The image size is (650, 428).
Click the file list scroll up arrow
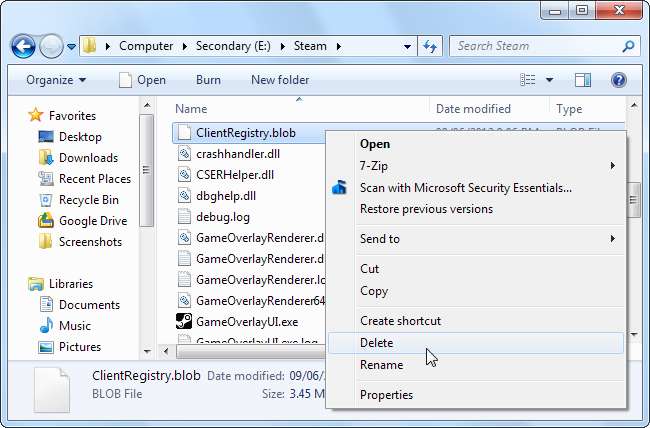coord(634,106)
